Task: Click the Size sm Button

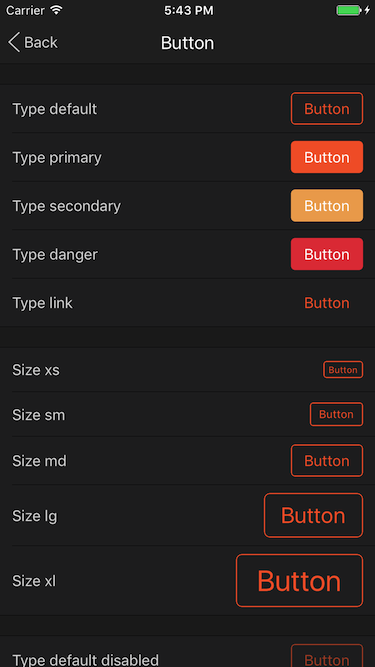Action: (336, 414)
